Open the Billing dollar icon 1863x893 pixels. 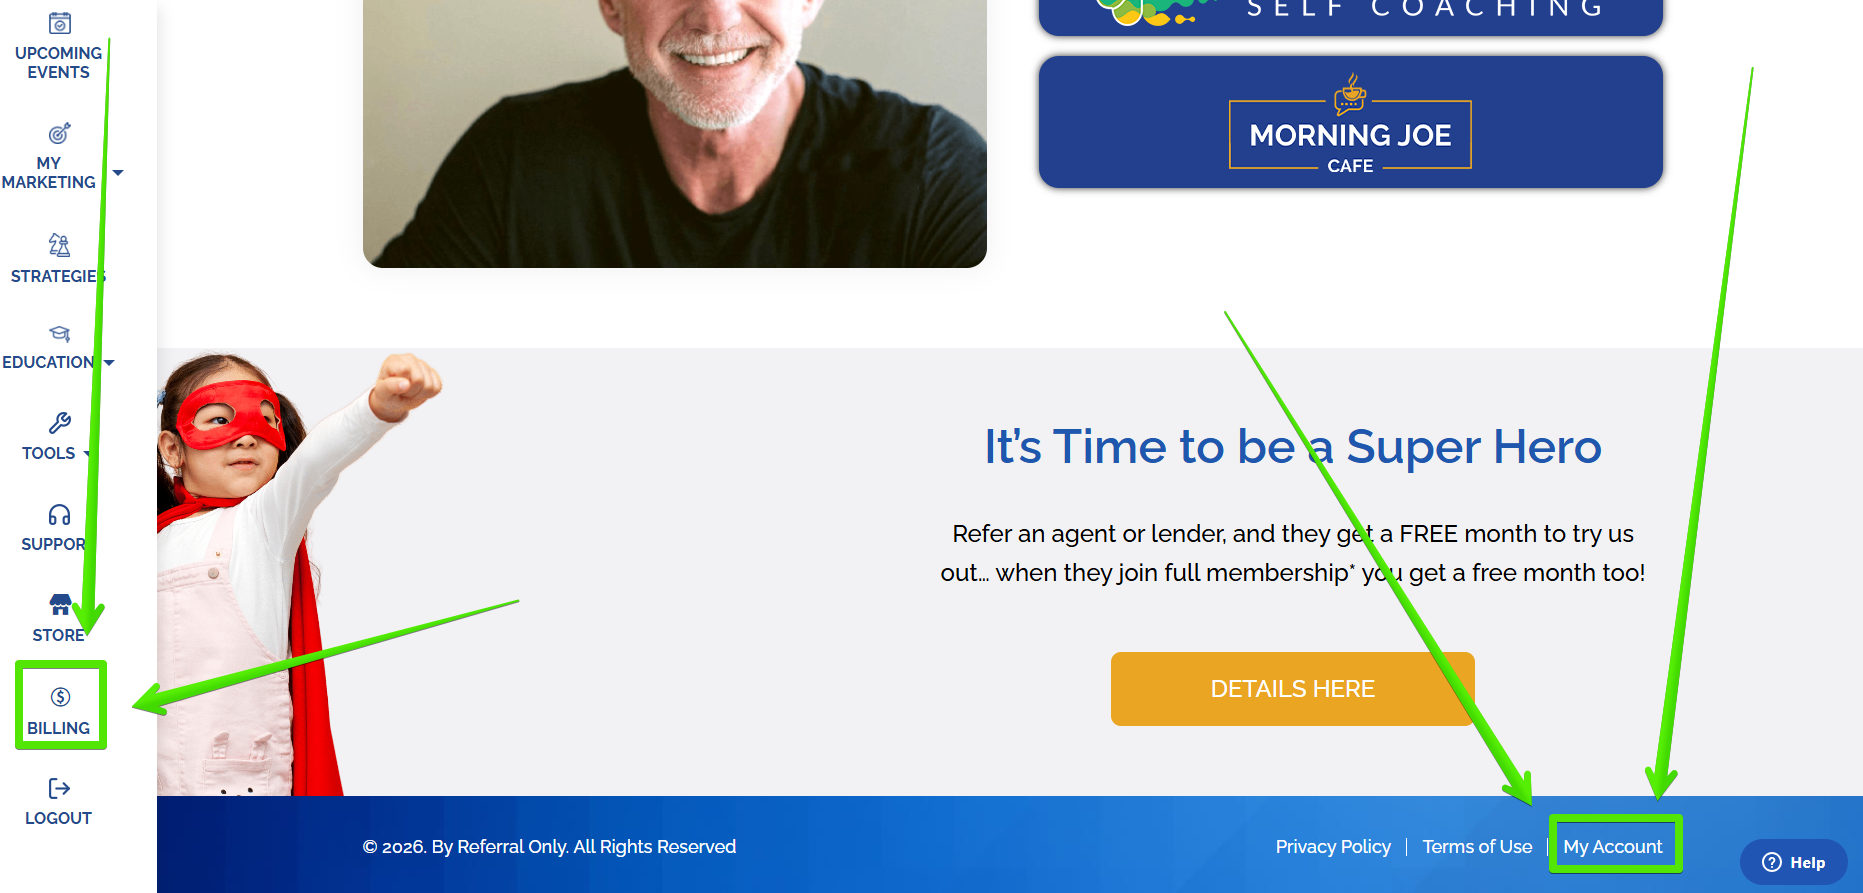(x=60, y=697)
